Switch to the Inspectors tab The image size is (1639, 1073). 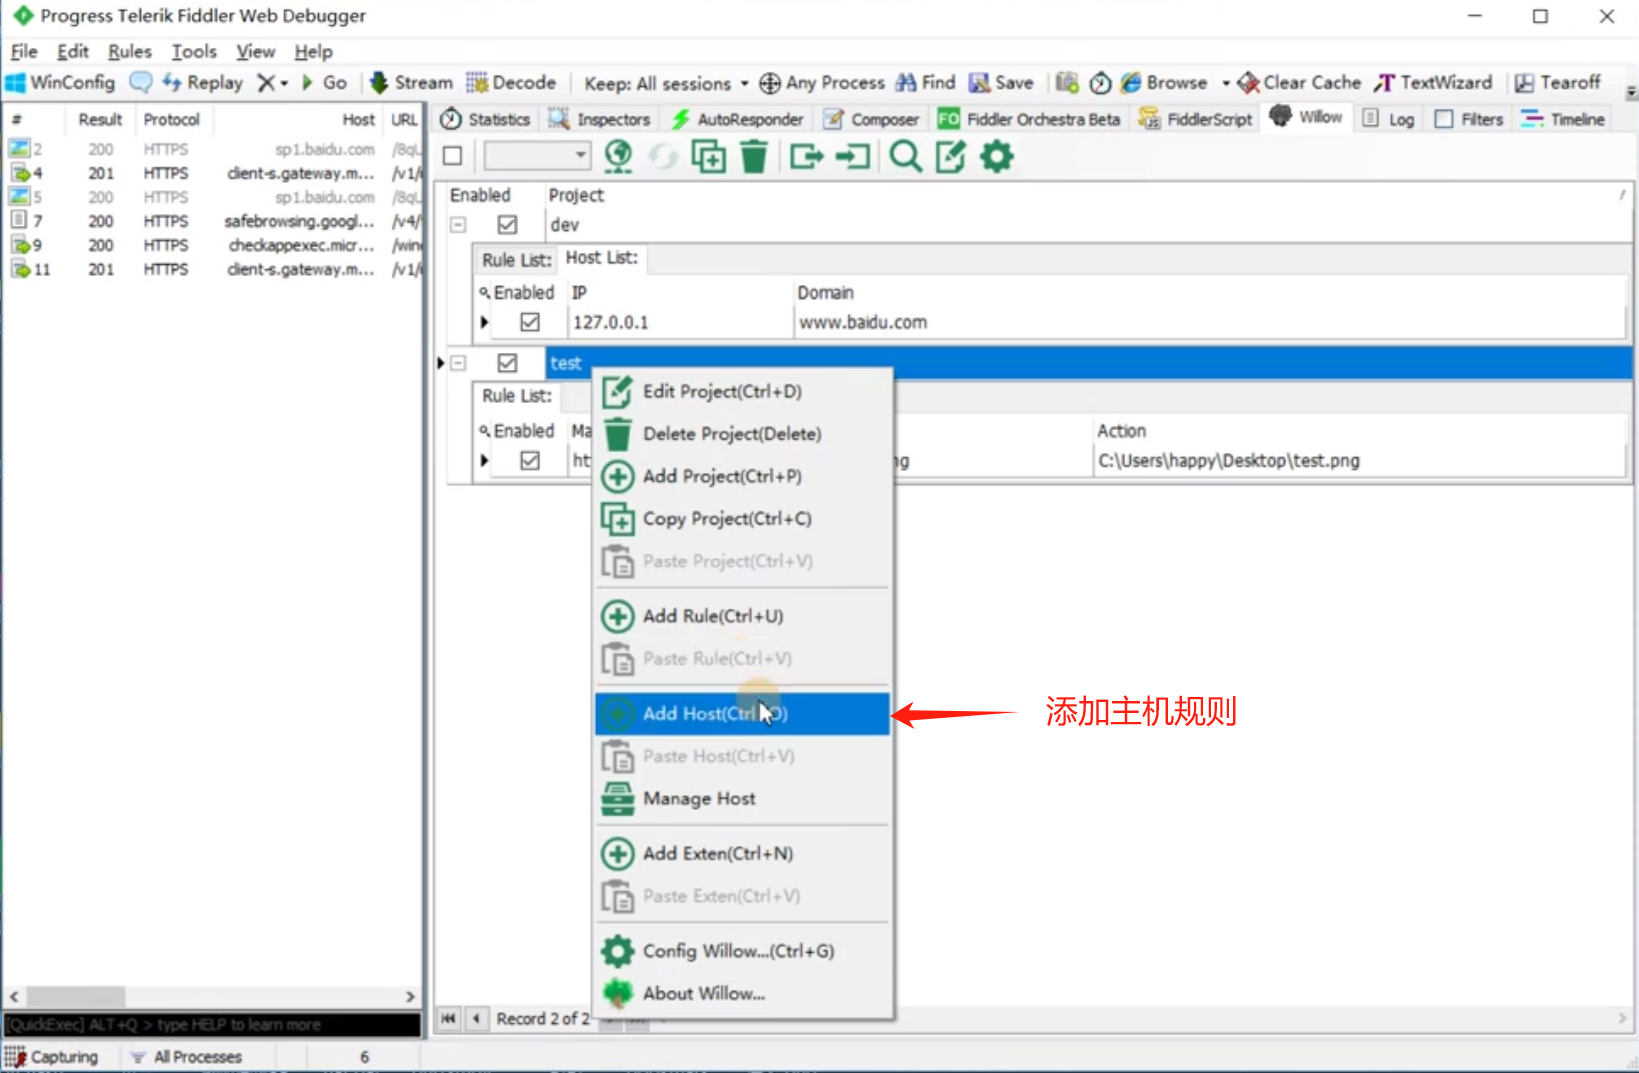600,119
